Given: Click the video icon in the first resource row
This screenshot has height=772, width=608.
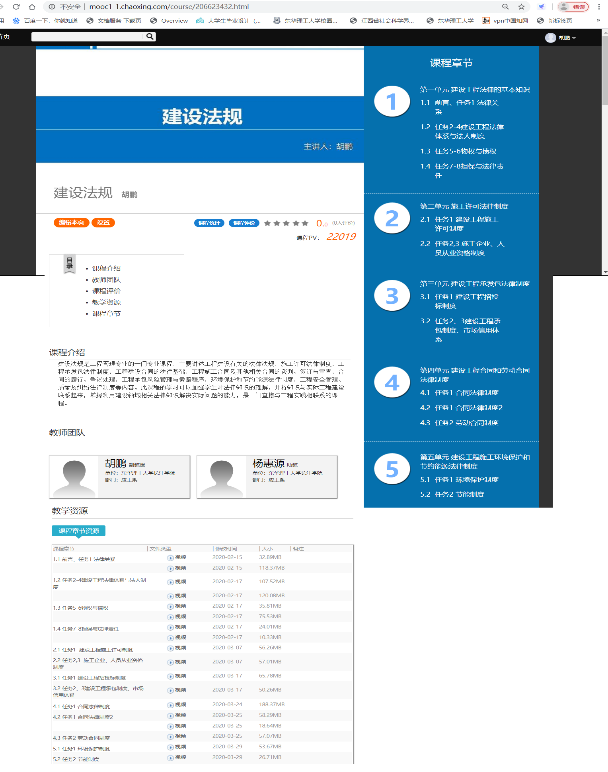Looking at the screenshot, I should click(x=170, y=558).
